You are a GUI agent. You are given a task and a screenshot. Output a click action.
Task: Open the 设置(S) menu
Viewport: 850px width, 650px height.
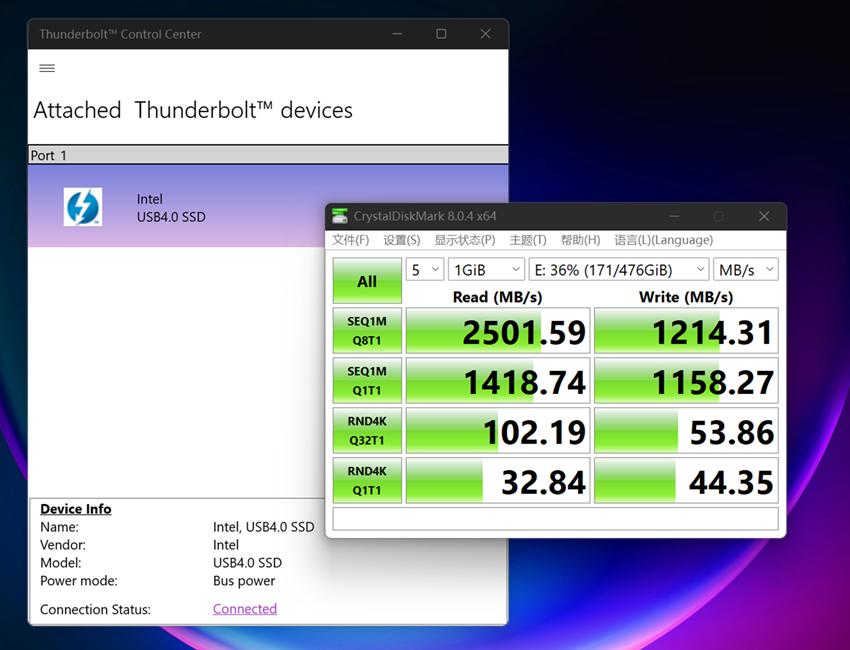pos(401,240)
